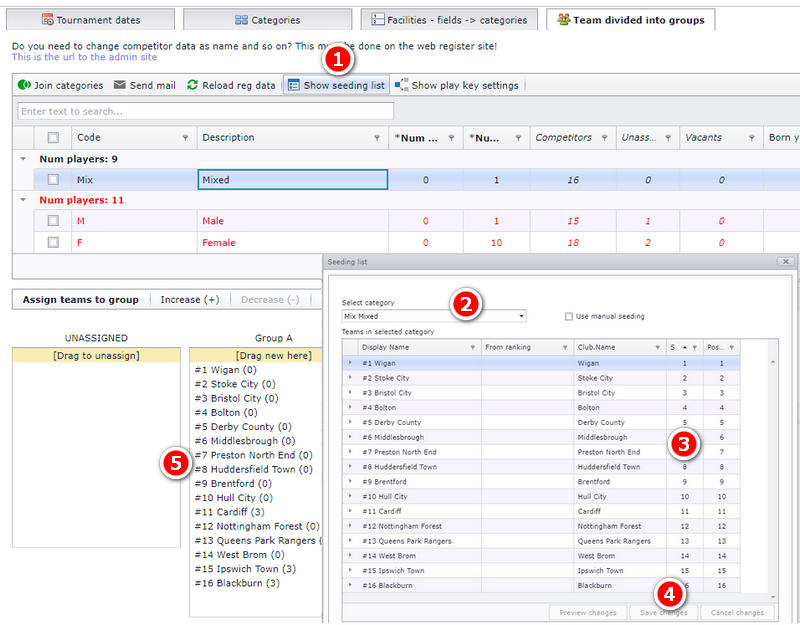Click the Send mail envelope icon
The image size is (800, 625).
click(119, 85)
